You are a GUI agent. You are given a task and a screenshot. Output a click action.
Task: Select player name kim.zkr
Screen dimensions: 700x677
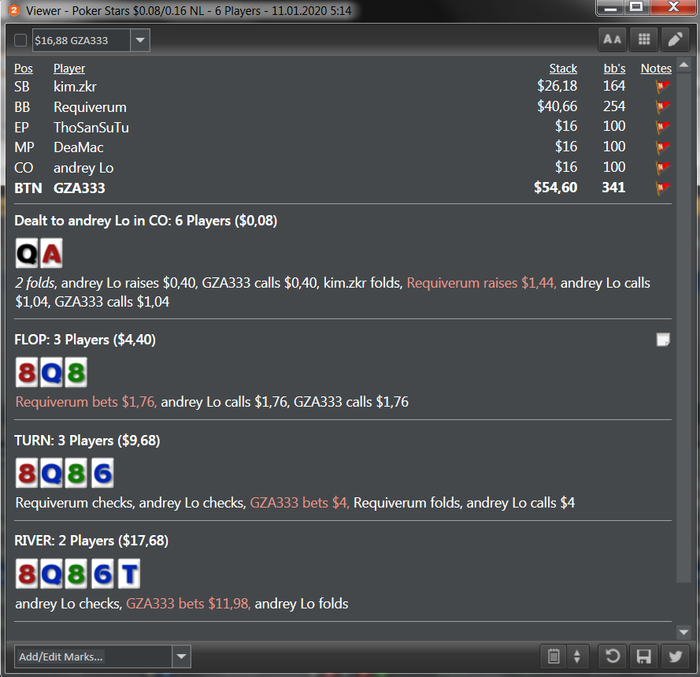click(75, 86)
